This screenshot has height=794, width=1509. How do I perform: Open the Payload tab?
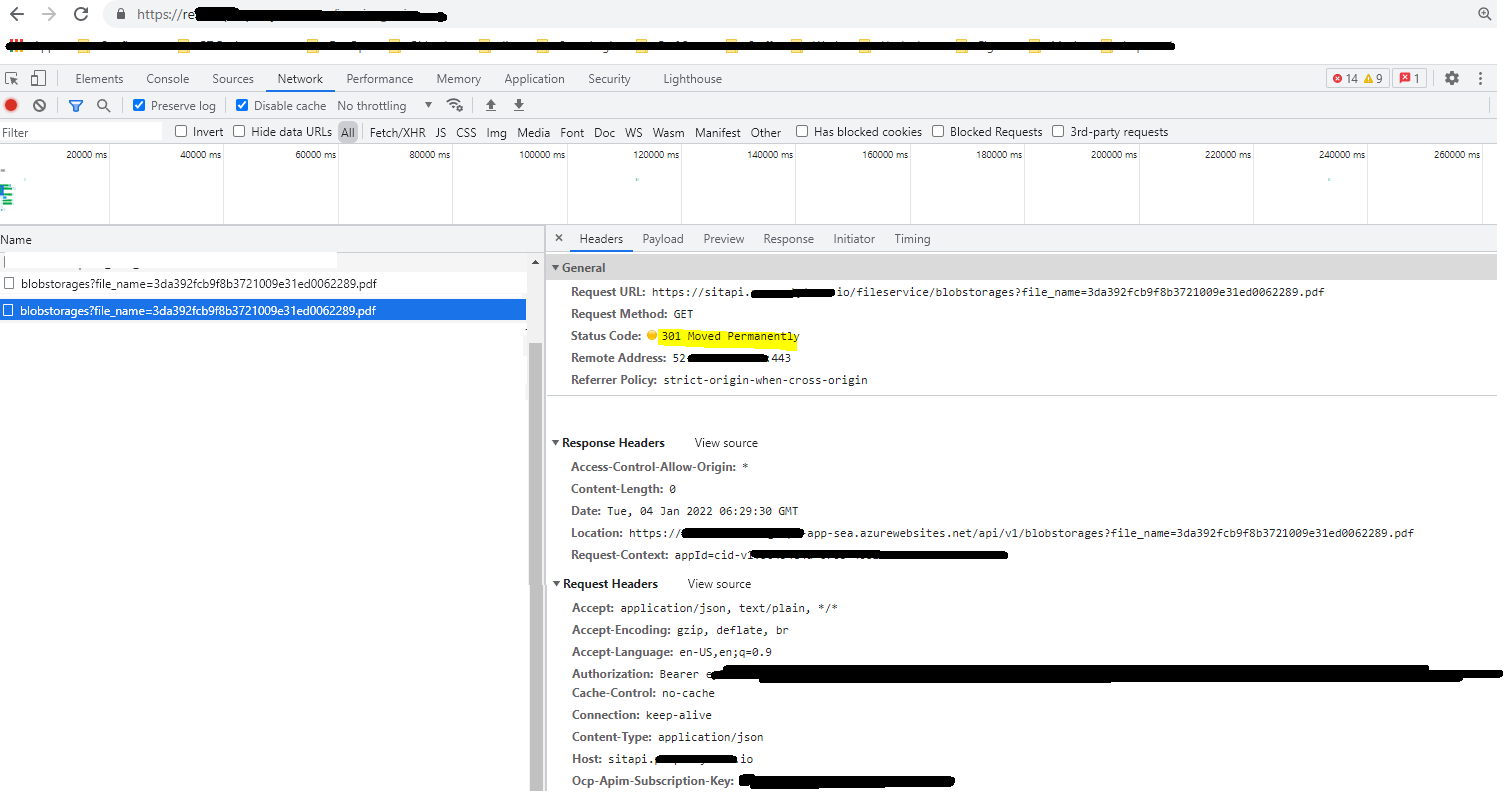coord(662,238)
